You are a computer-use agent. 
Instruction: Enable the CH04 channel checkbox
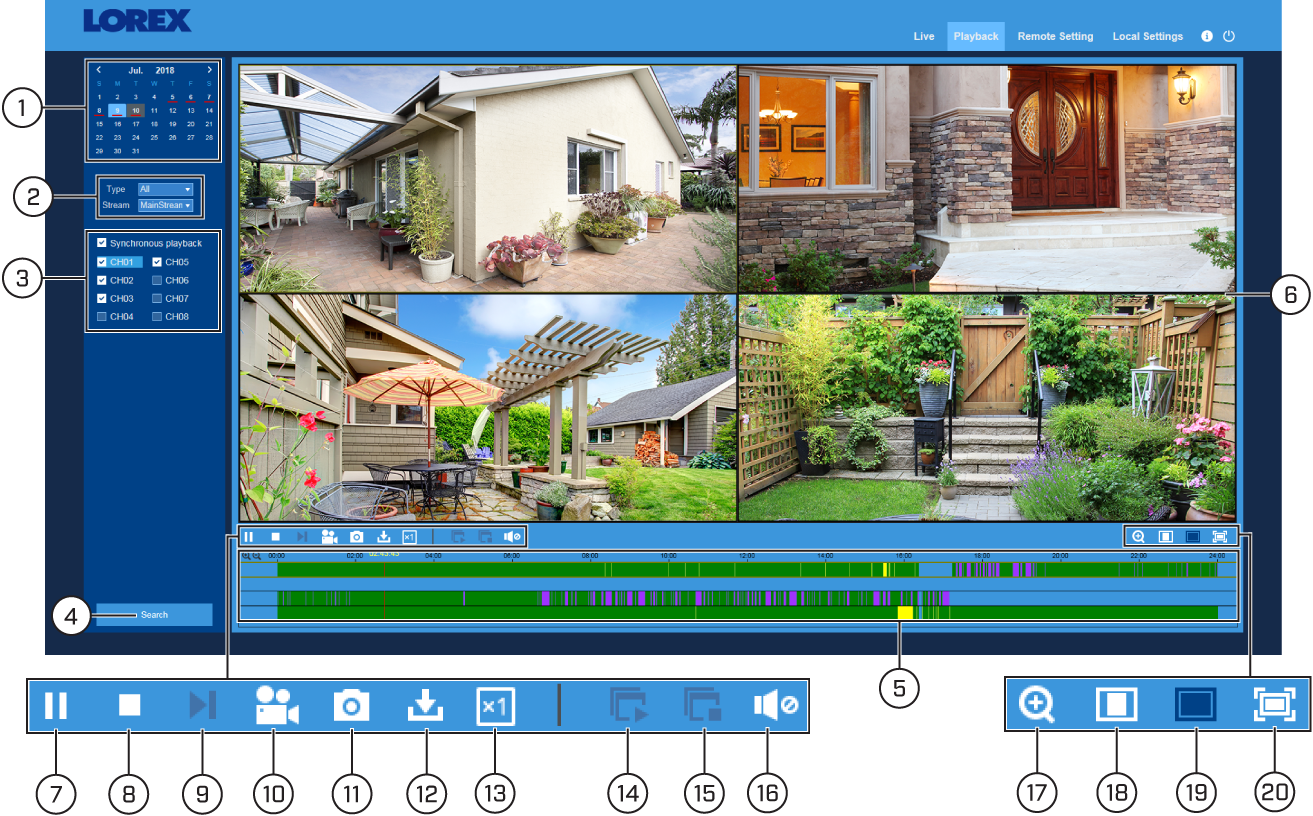point(101,317)
